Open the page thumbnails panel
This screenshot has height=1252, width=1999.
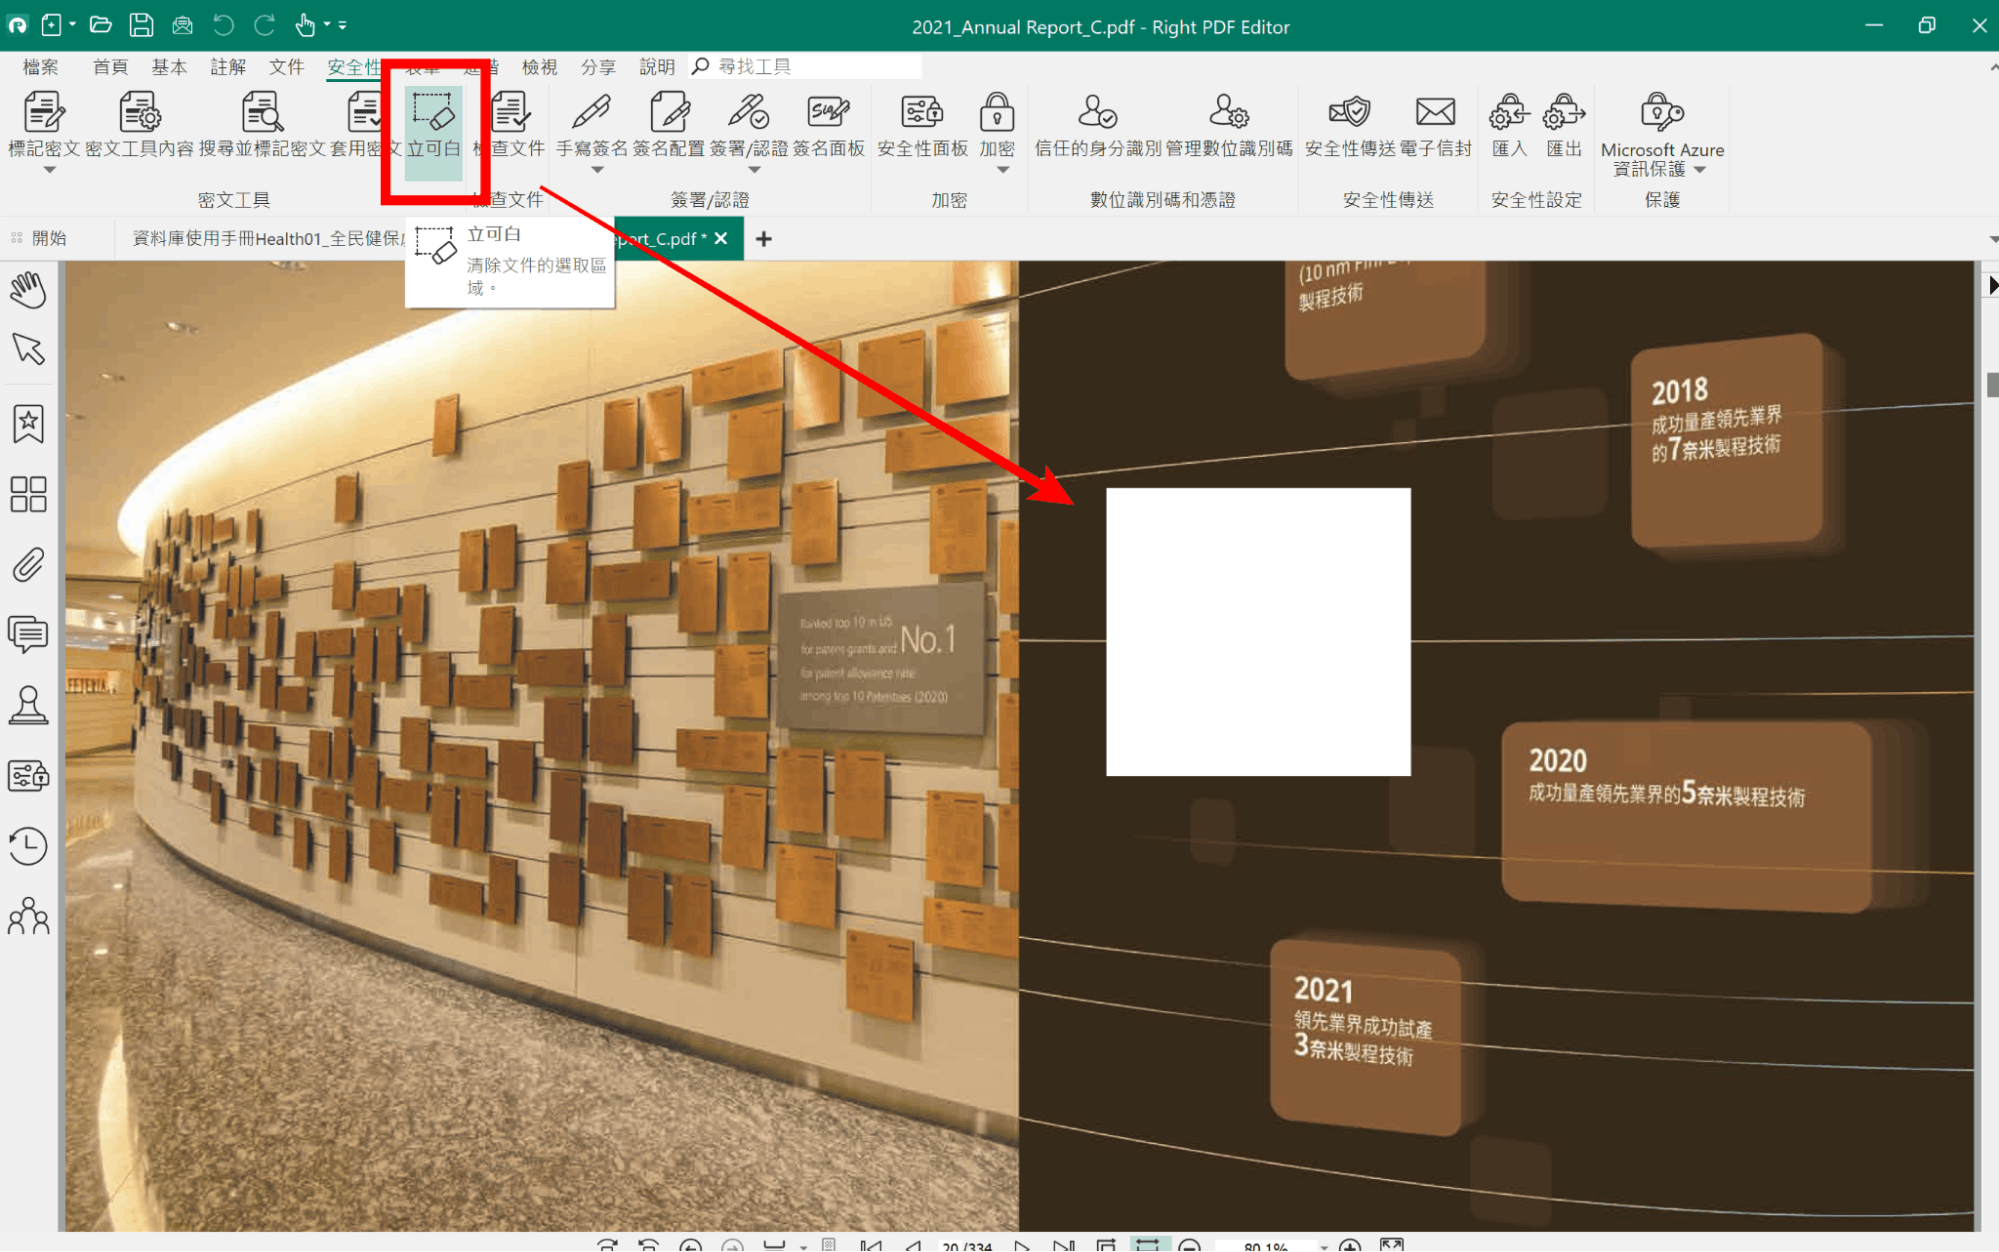(28, 494)
